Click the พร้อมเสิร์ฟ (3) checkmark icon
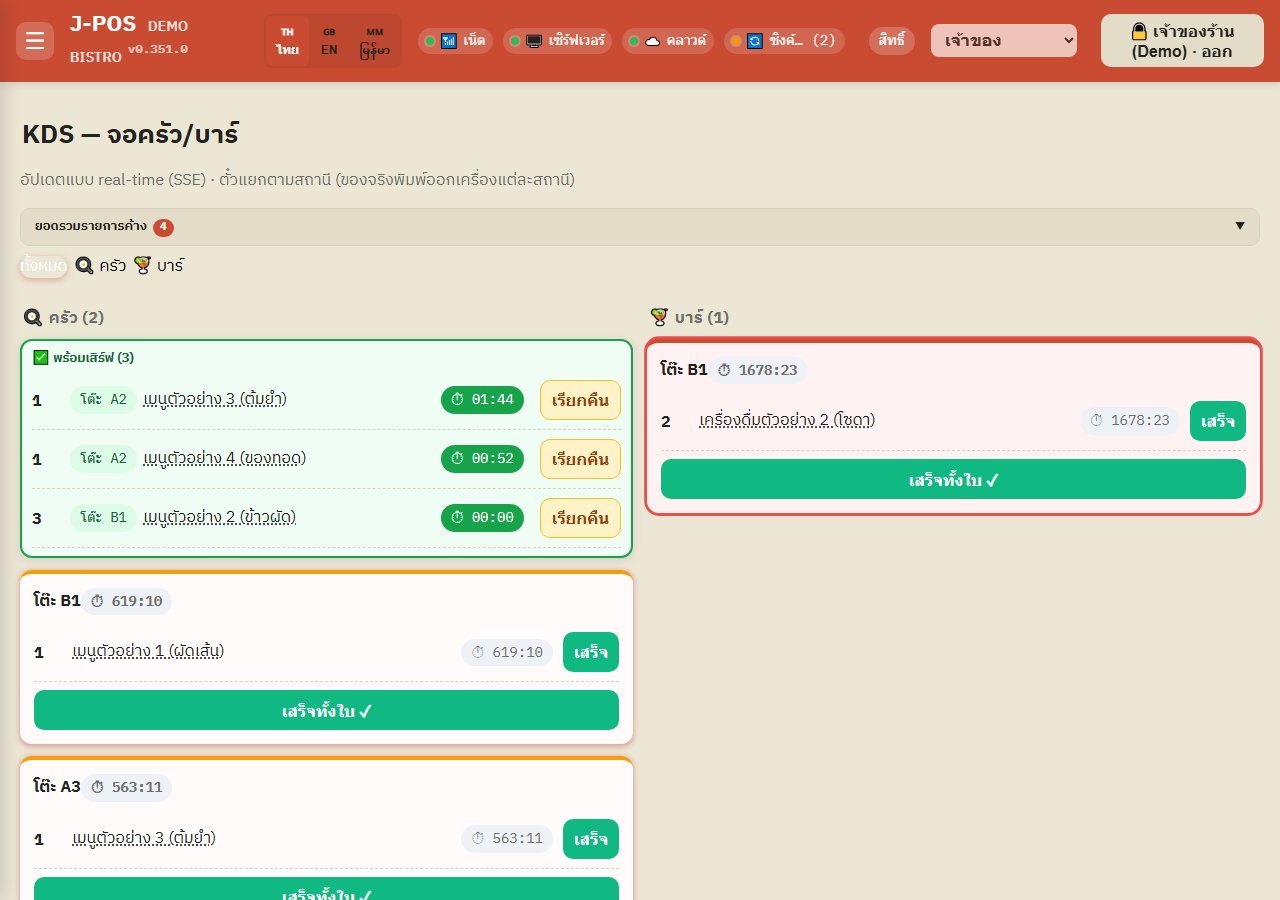Image resolution: width=1280 pixels, height=900 pixels. click(41, 357)
